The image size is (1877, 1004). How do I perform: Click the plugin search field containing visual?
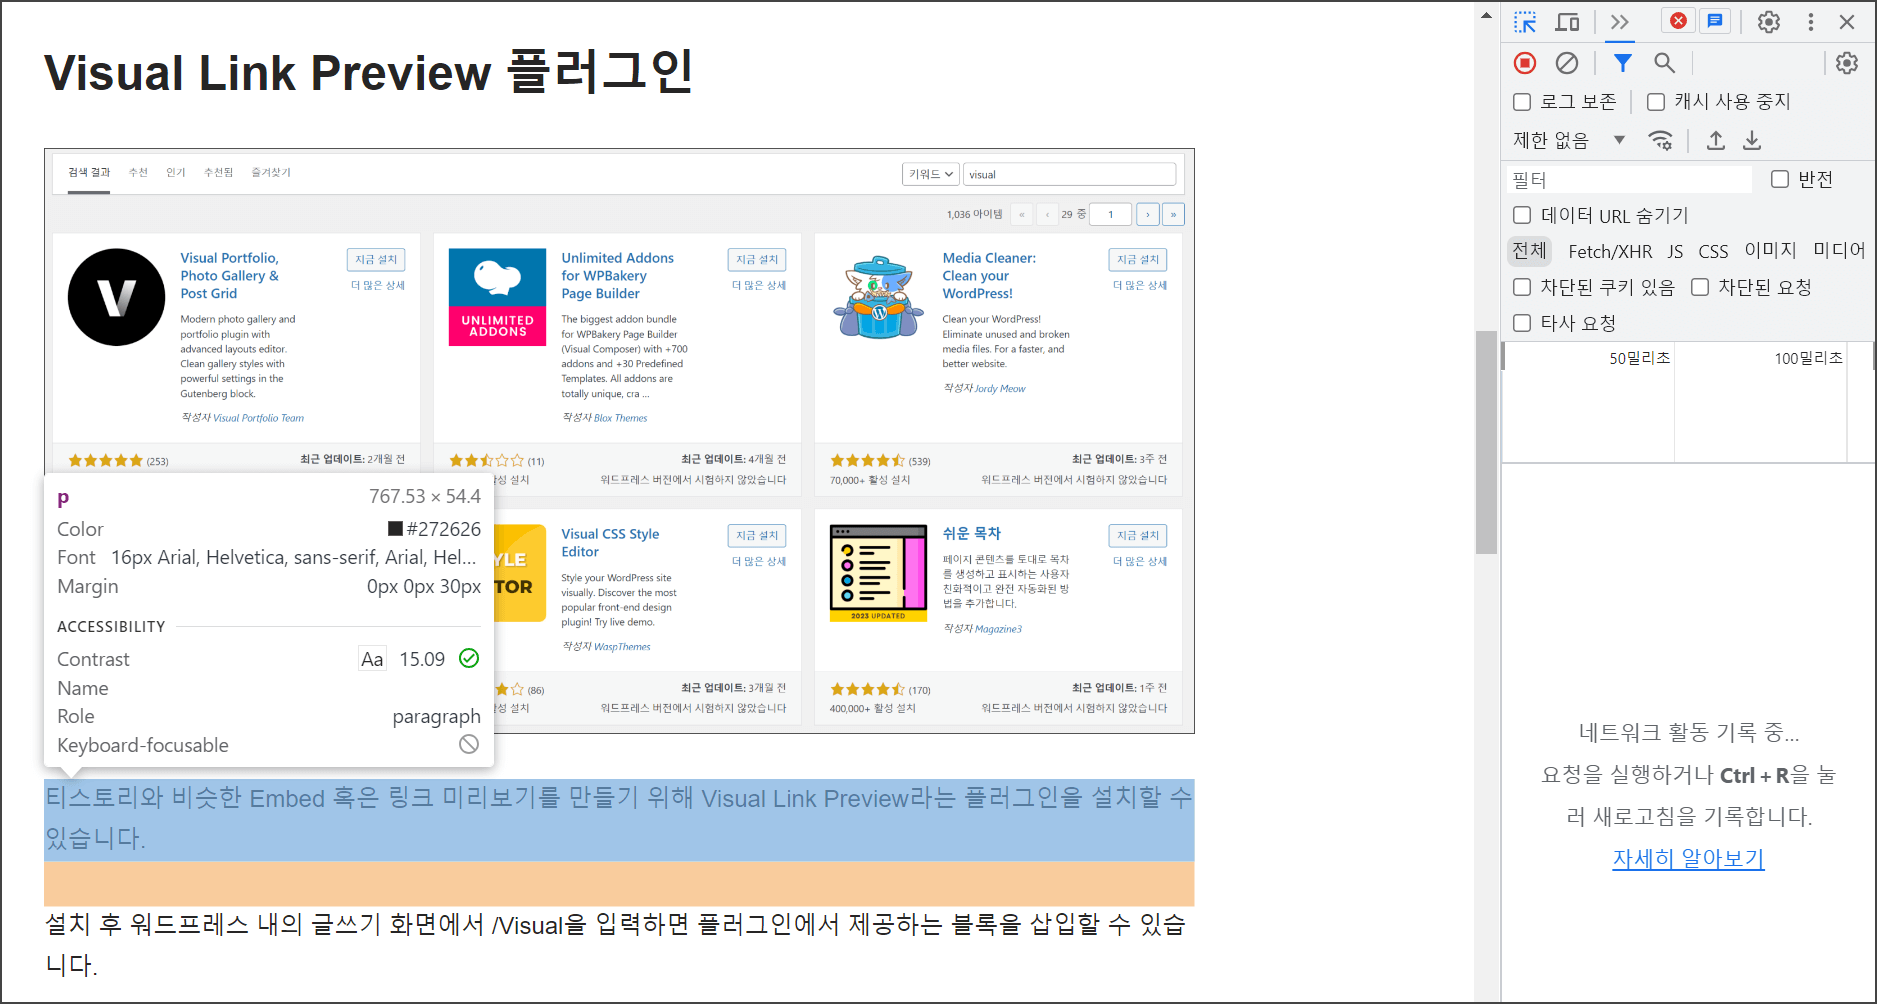coord(1069,174)
